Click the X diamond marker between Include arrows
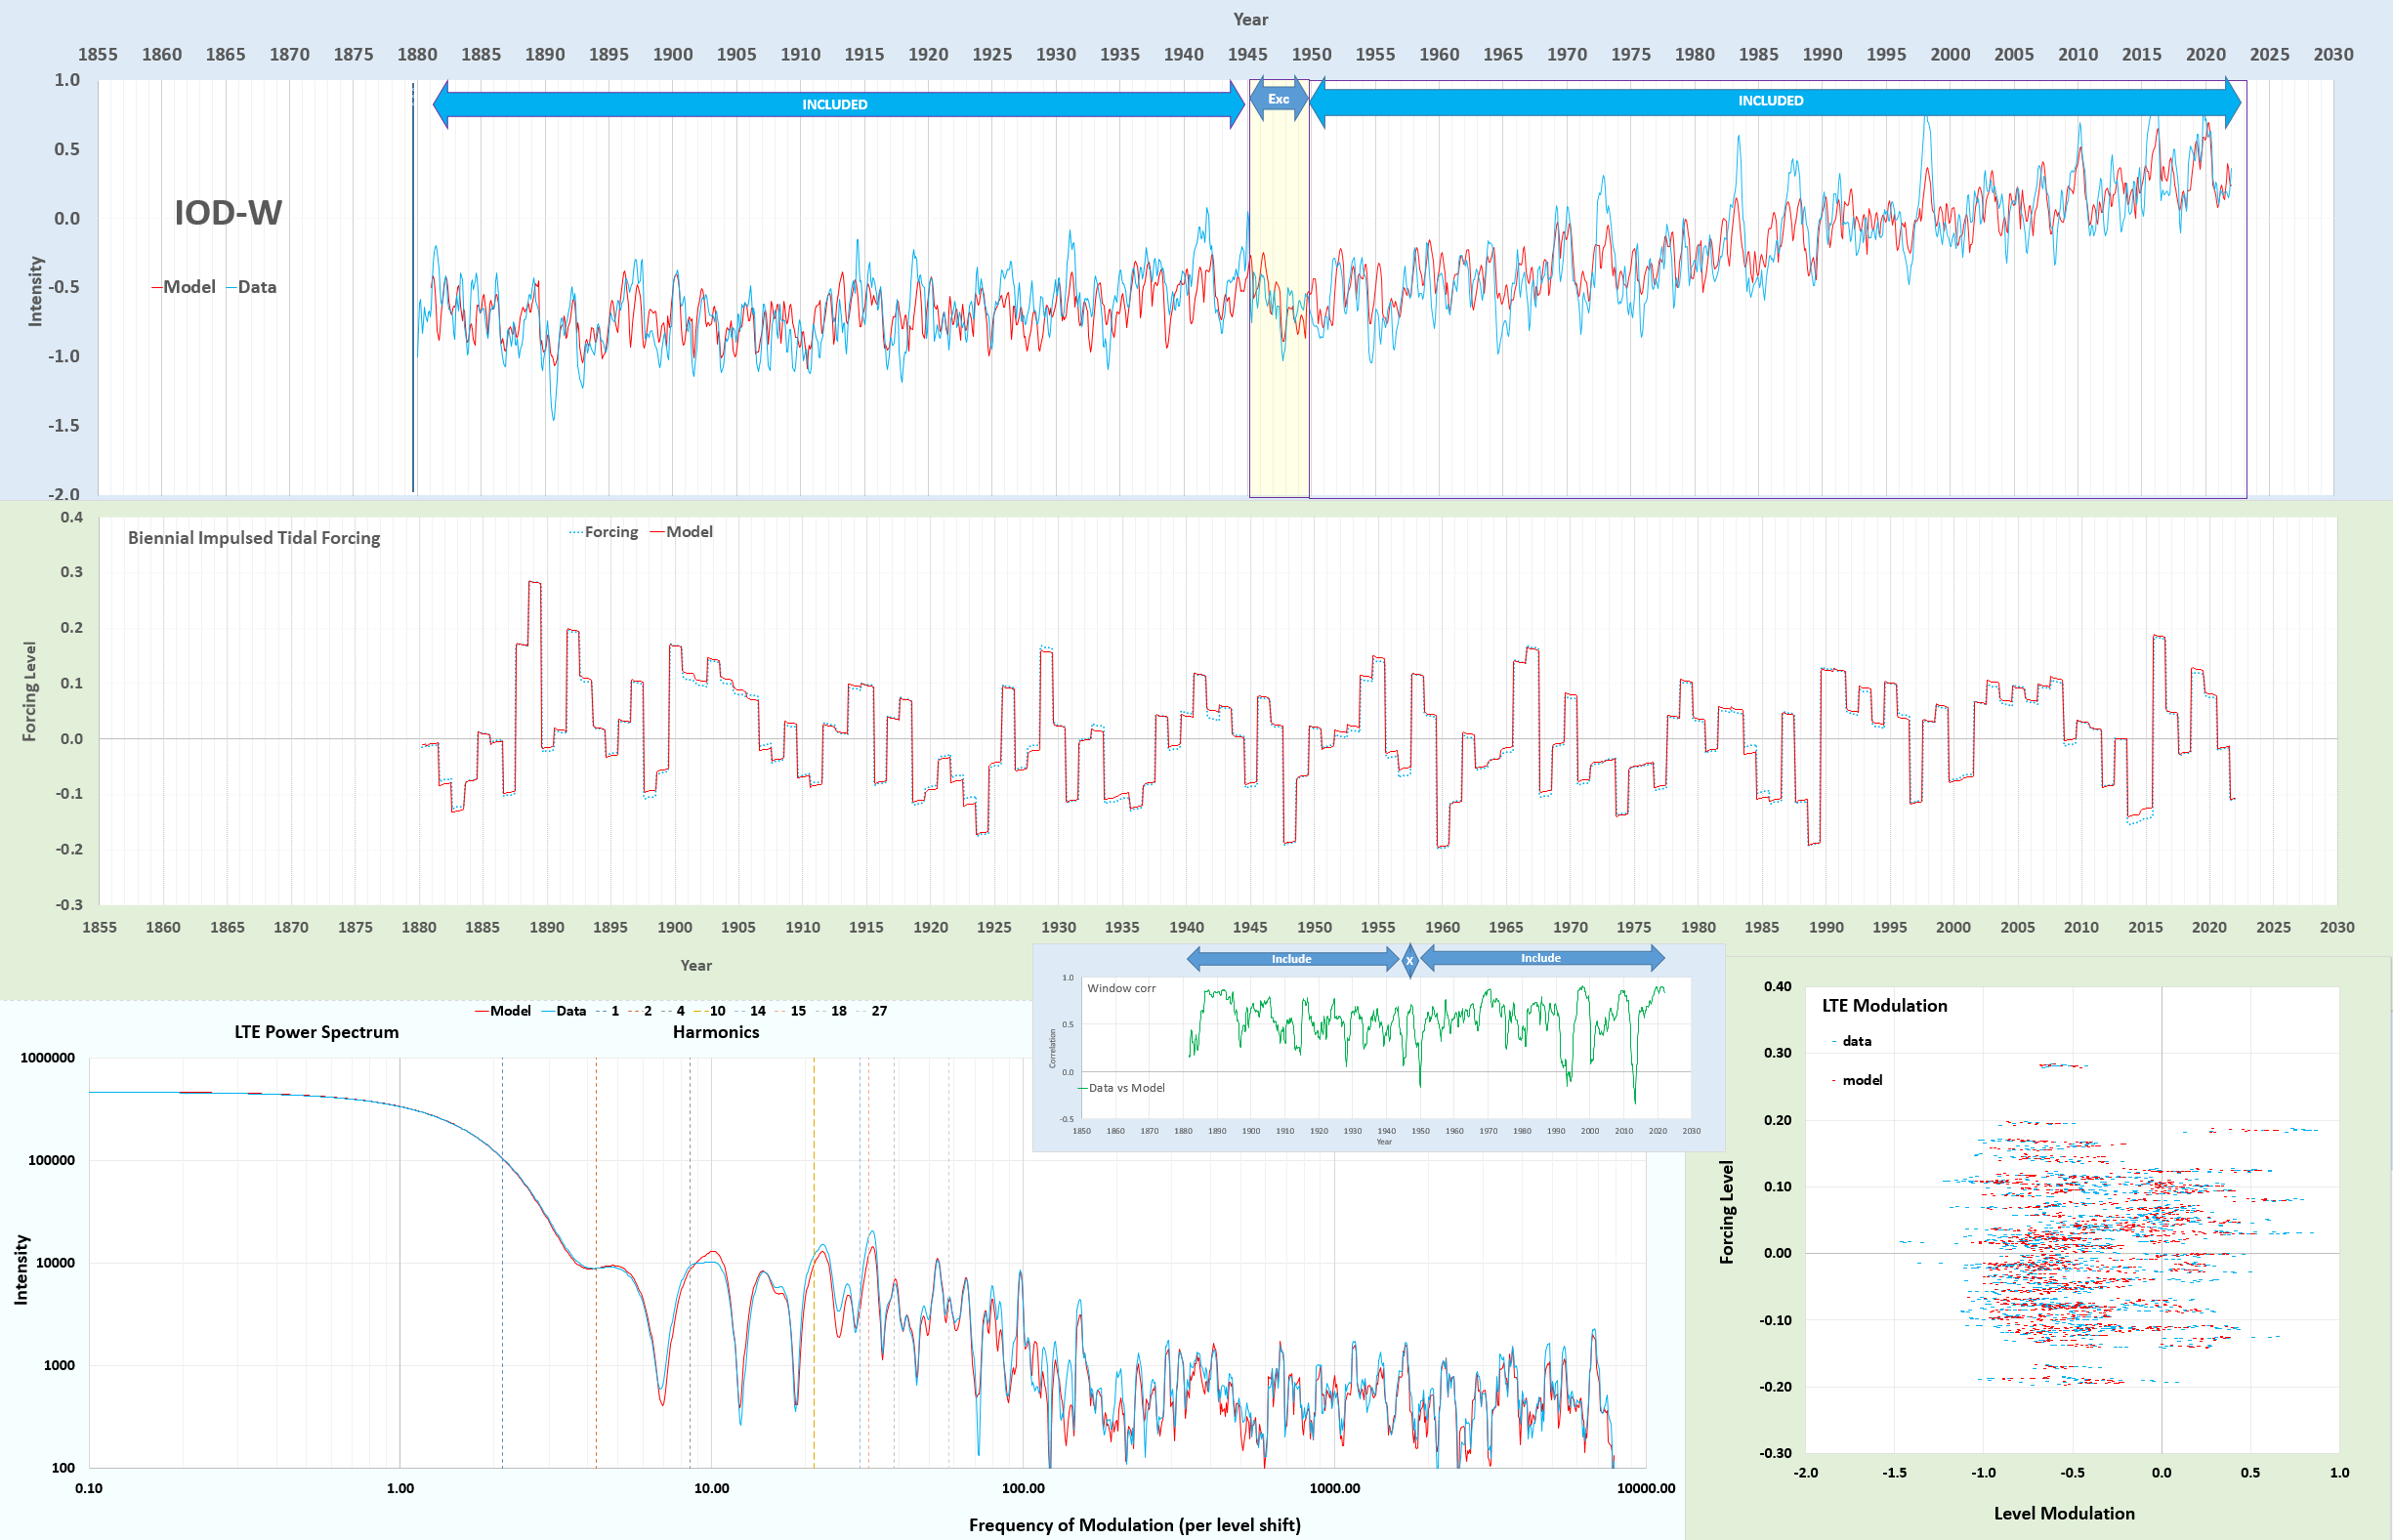 (1409, 960)
